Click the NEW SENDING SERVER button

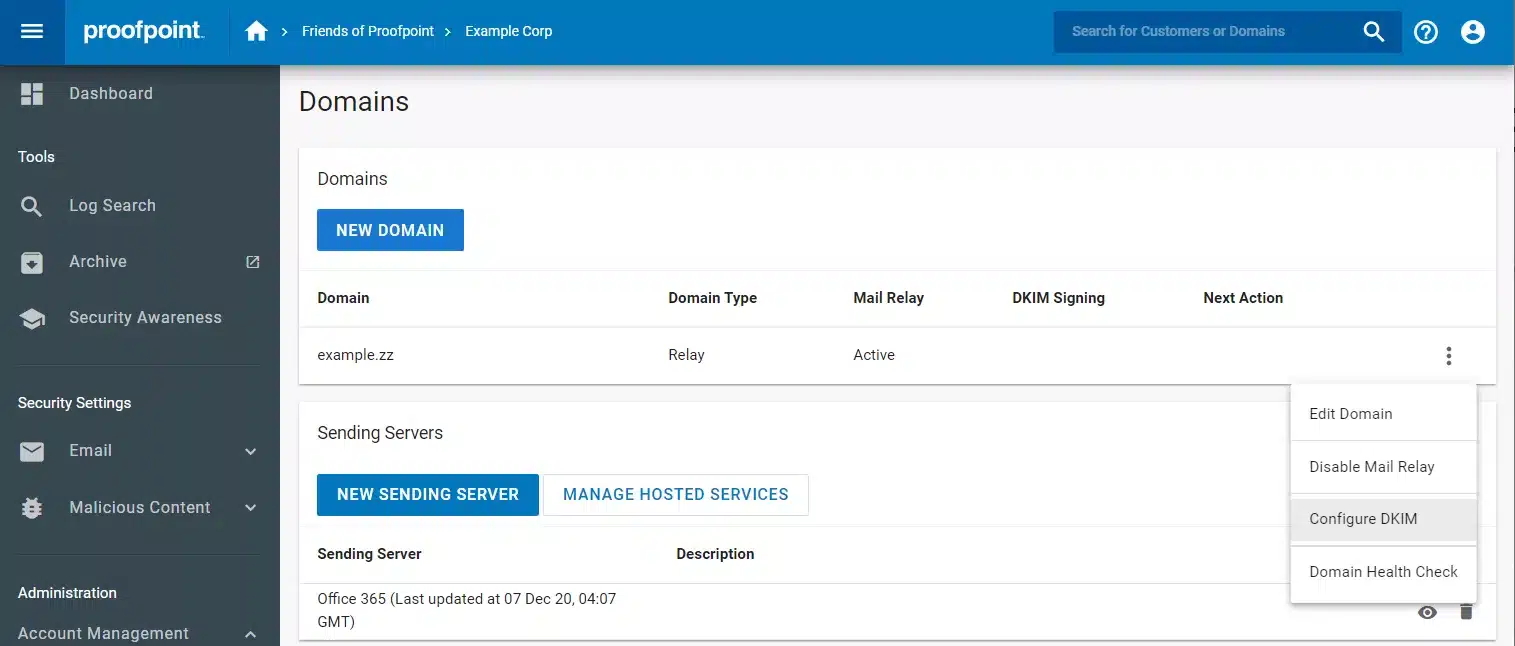(x=427, y=495)
